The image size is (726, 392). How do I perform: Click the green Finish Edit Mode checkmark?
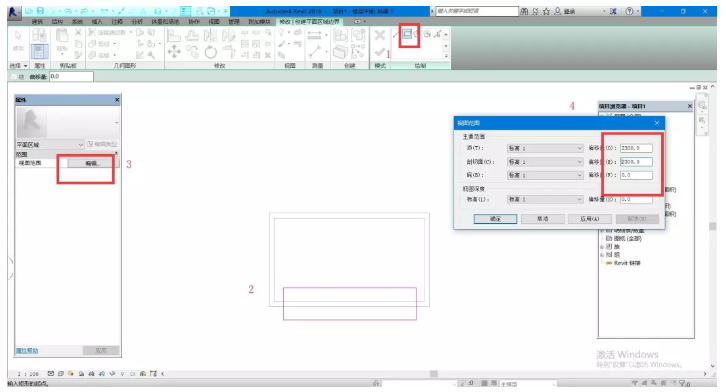tap(379, 52)
